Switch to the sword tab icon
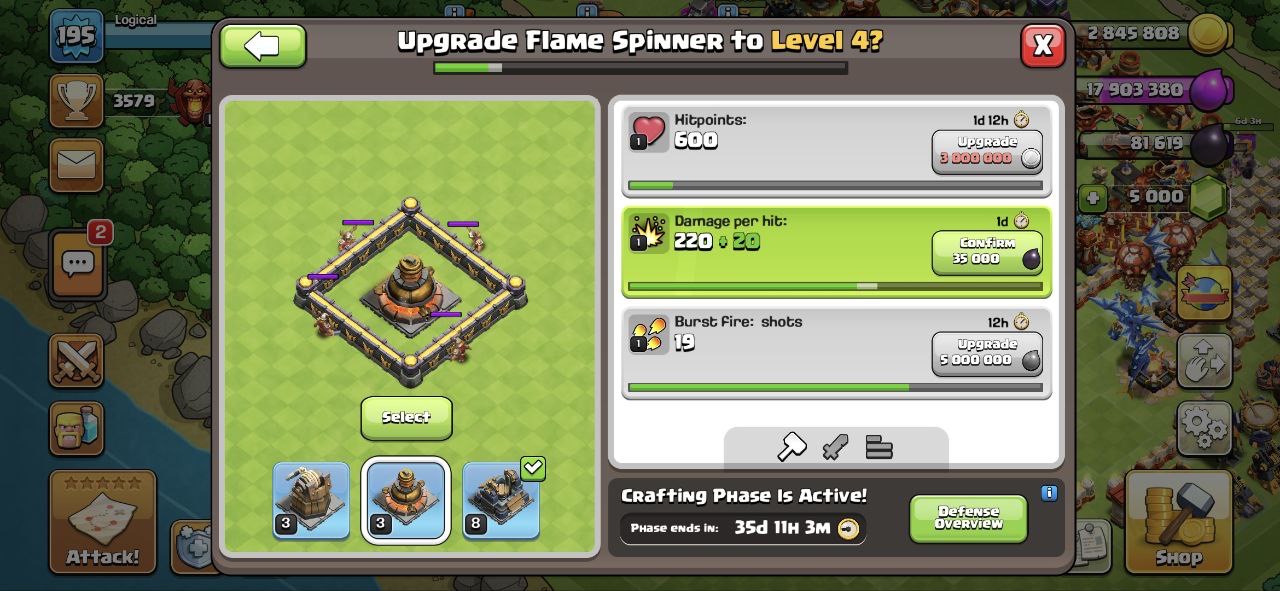Screen dimensions: 1280x591 (836, 447)
